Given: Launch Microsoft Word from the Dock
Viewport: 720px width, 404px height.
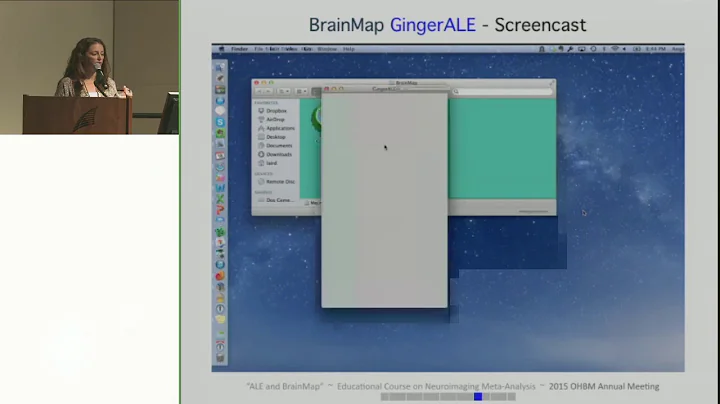Looking at the screenshot, I should click(x=220, y=188).
